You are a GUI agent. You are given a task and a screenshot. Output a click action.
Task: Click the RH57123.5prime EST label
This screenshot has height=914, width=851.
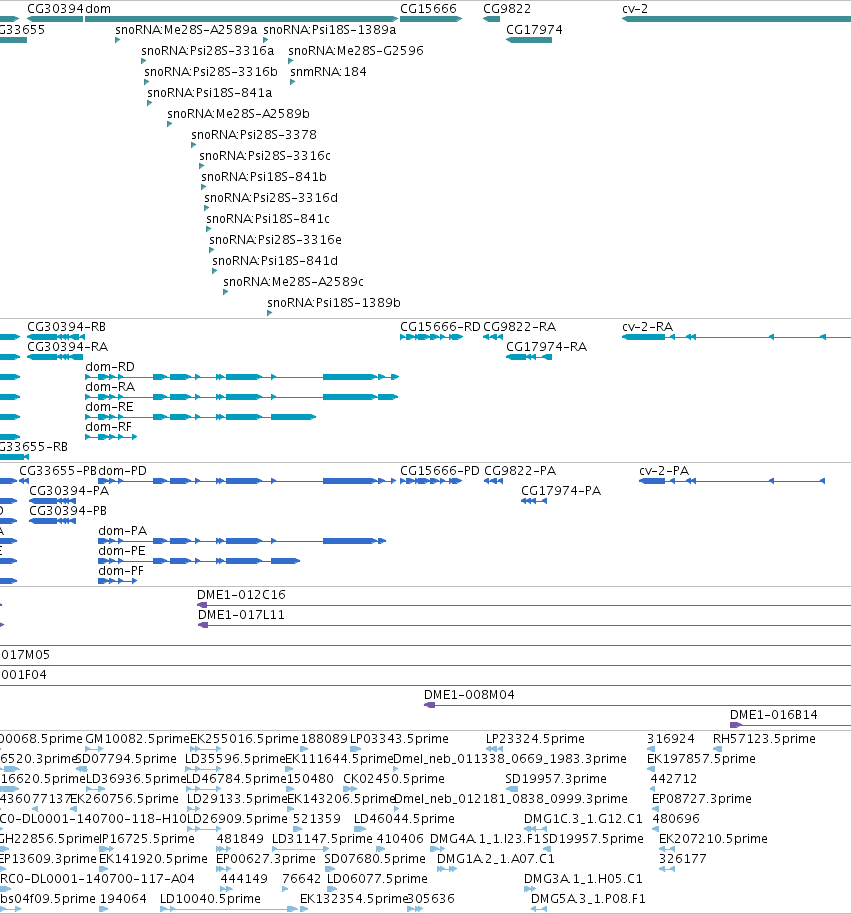(764, 739)
